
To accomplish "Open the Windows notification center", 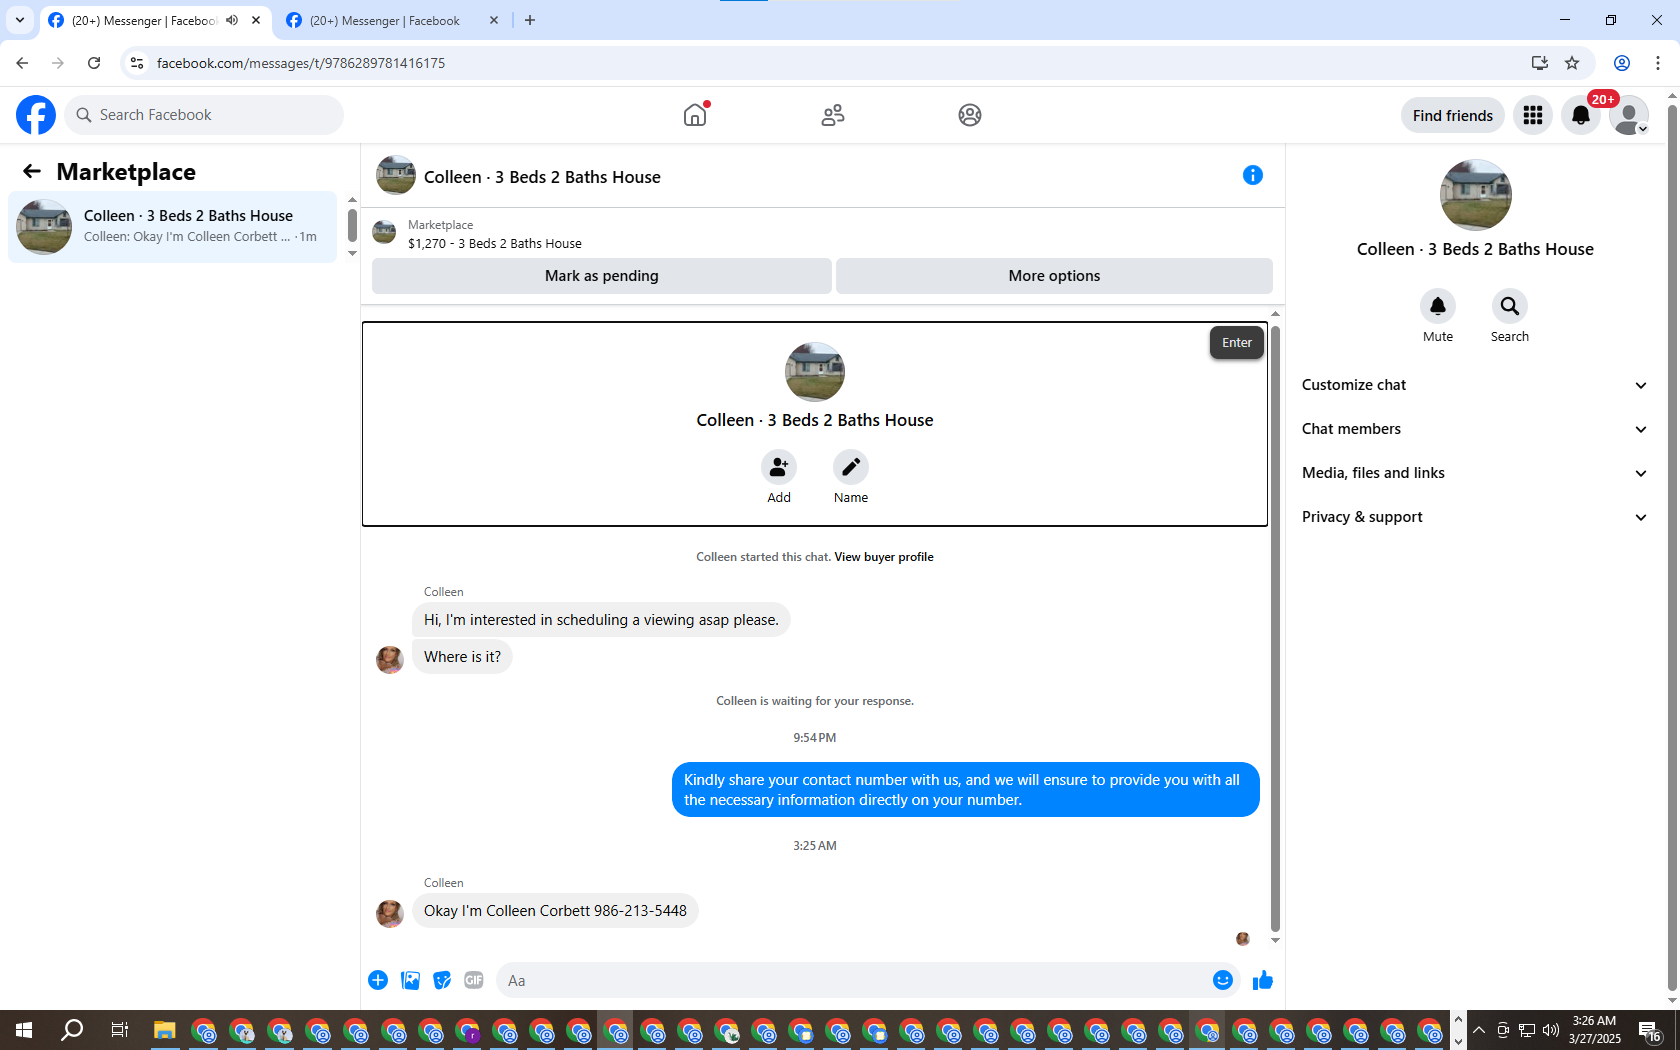I will (x=1651, y=1031).
